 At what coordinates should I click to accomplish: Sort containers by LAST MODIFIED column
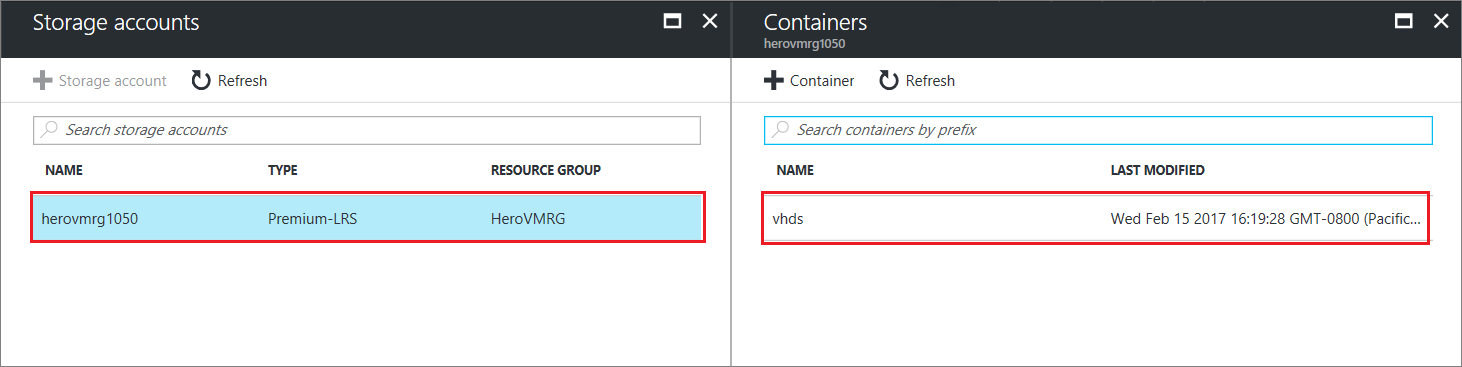point(1158,170)
